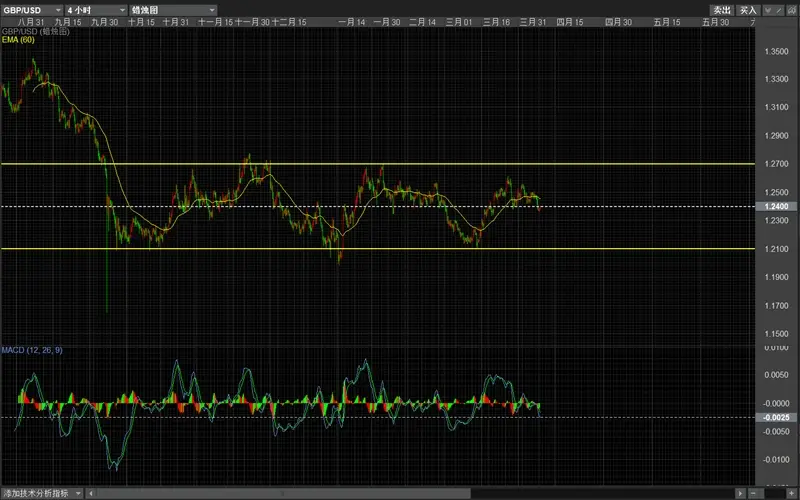The height and width of the screenshot is (500, 800).
Task: Select the upper yellow resistance line at 1.2700
Action: tap(378, 164)
